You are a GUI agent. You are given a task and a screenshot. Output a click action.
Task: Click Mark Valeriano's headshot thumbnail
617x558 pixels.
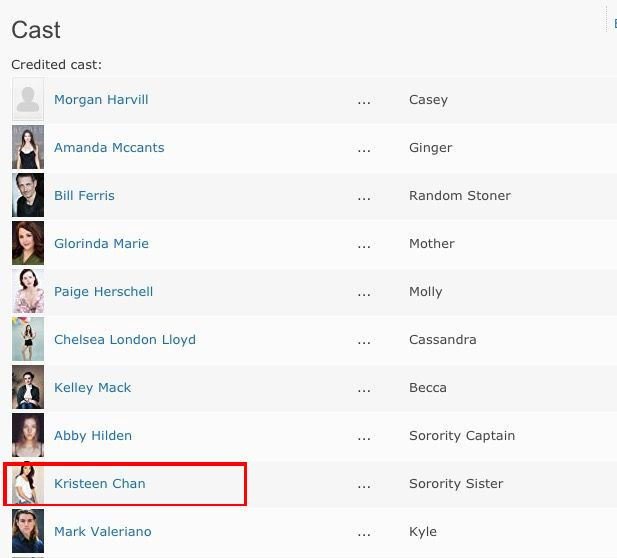point(28,532)
